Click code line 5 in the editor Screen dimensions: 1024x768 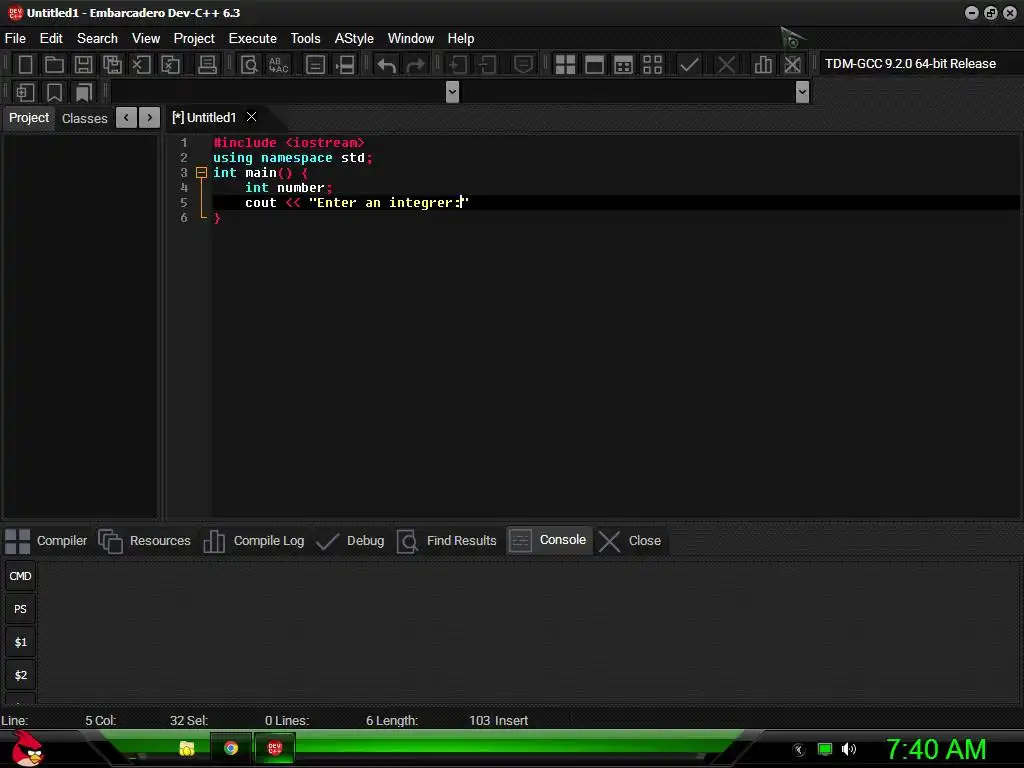616,203
